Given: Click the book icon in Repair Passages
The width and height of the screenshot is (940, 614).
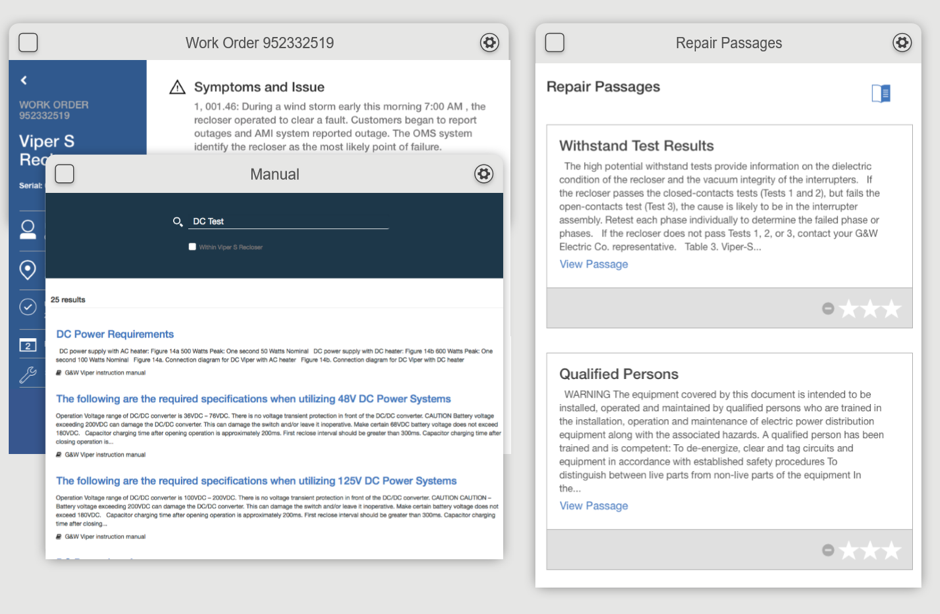Looking at the screenshot, I should click(x=881, y=93).
